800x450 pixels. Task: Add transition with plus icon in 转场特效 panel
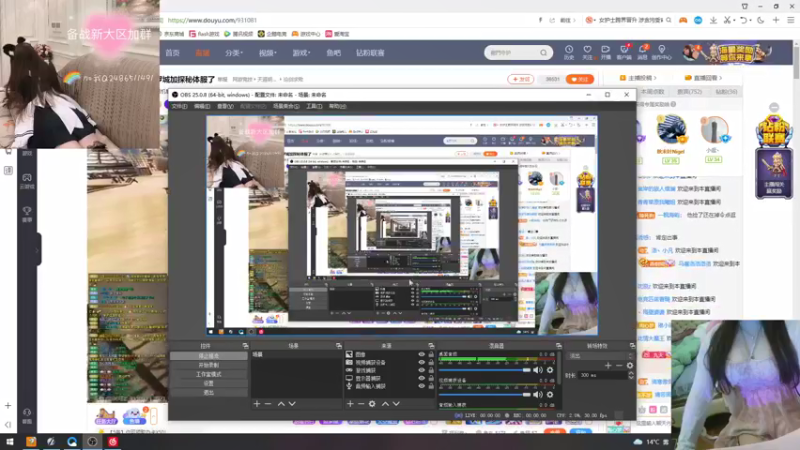pyautogui.click(x=608, y=365)
